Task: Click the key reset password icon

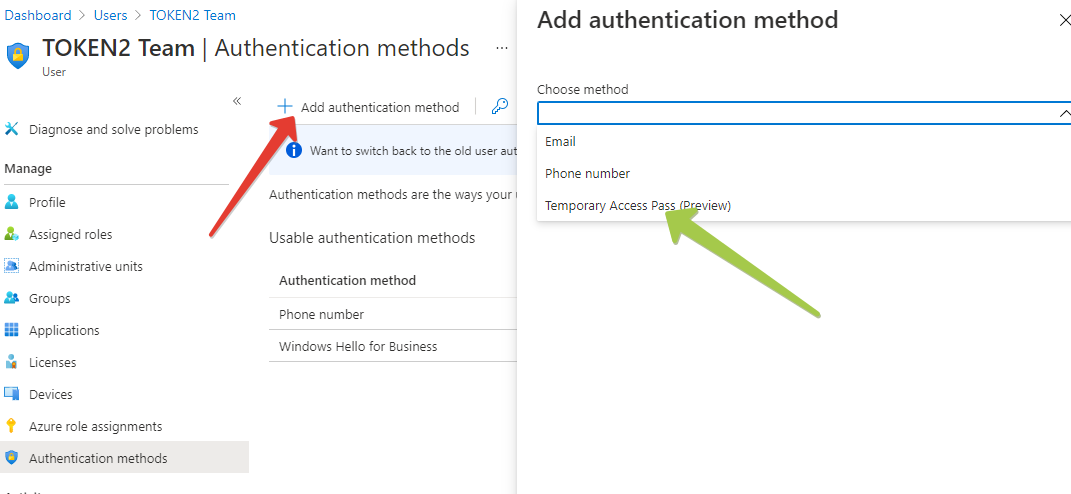Action: click(x=500, y=107)
